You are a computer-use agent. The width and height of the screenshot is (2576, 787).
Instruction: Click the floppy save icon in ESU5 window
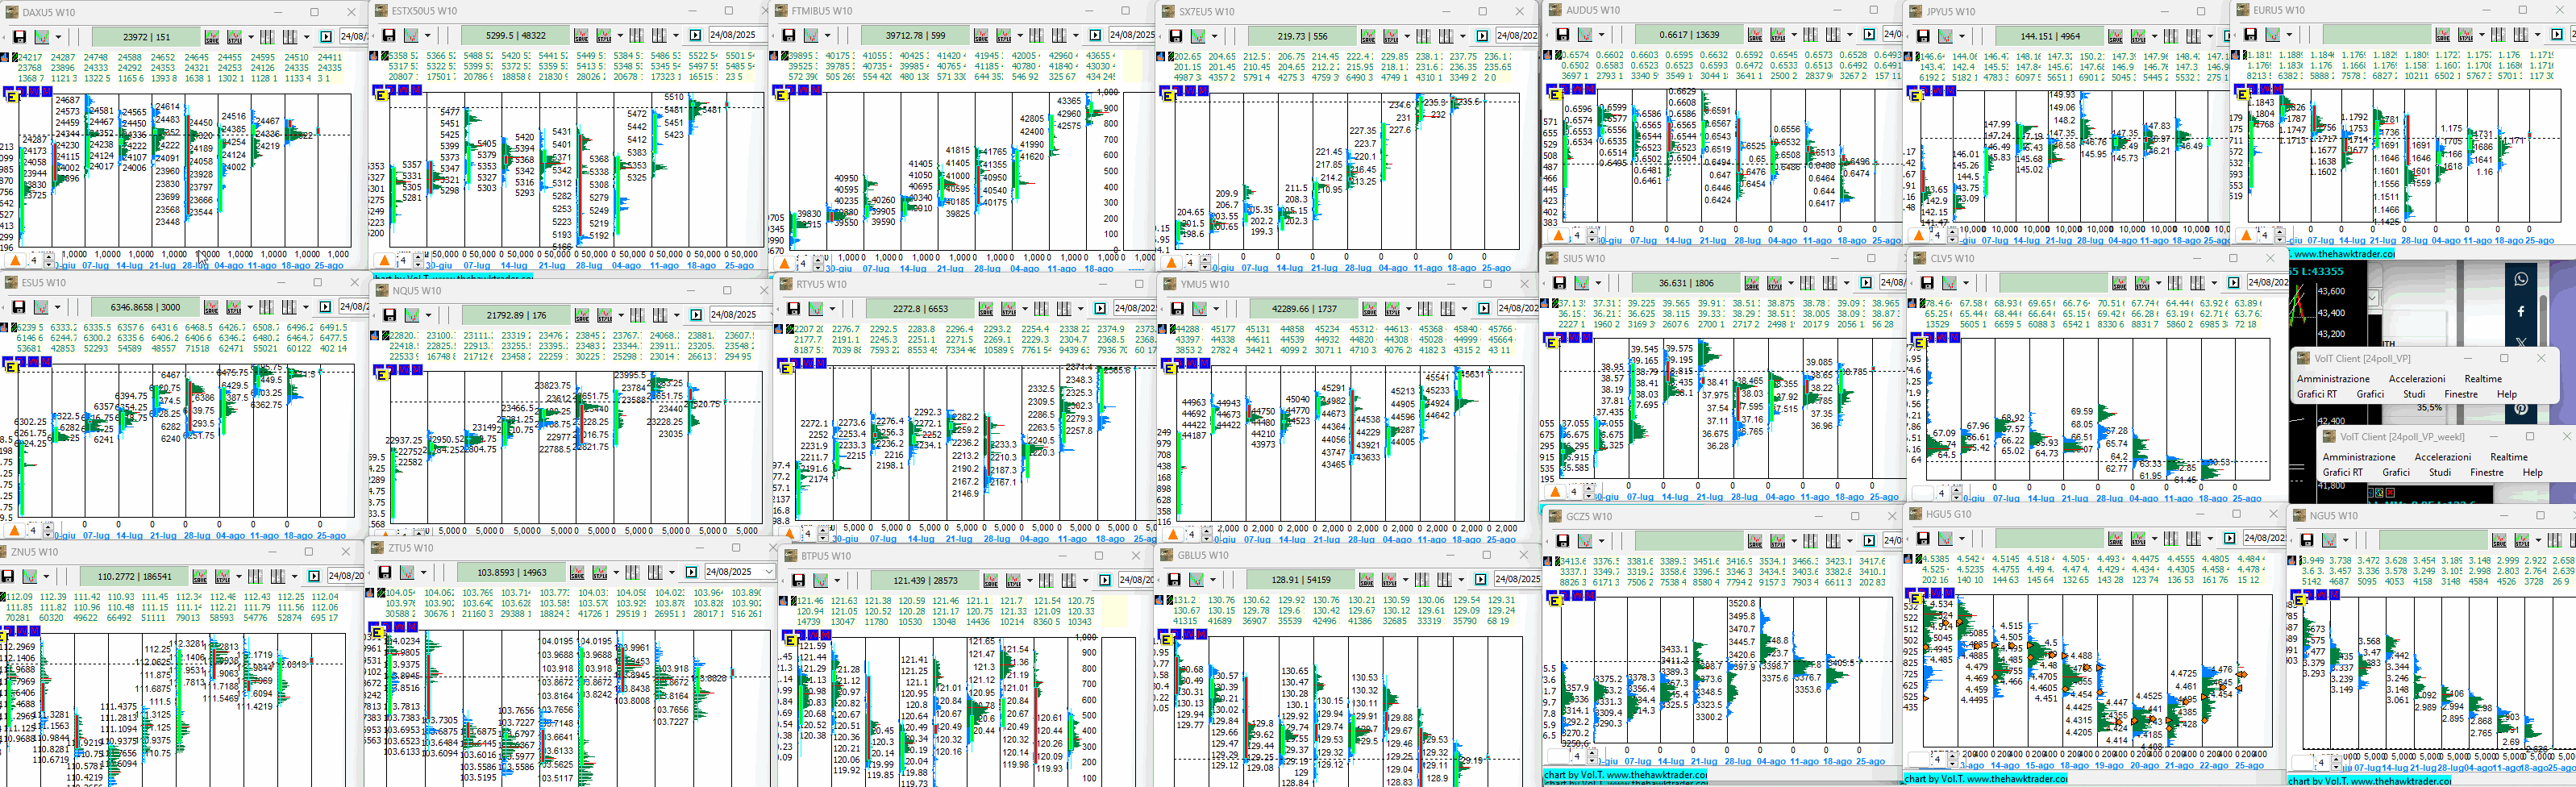click(19, 307)
